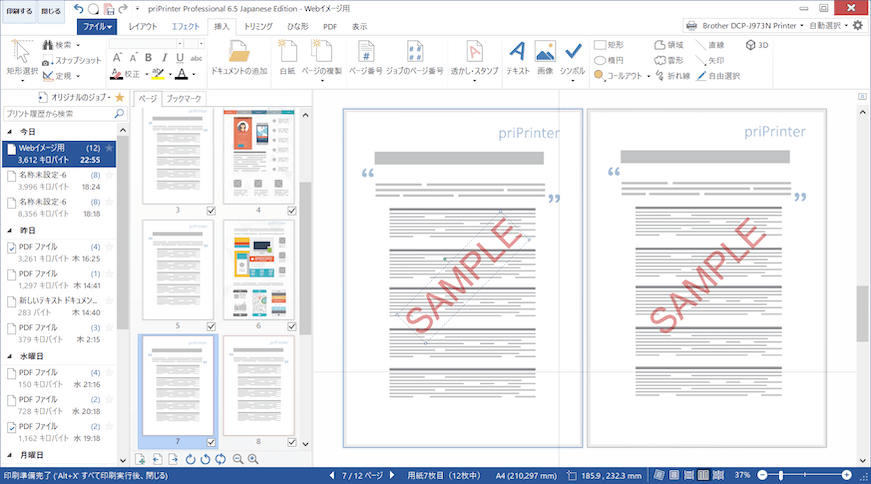The height and width of the screenshot is (484, 871).
Task: Uncheck the page 5 thumbnail checkbox
Action: 211,326
